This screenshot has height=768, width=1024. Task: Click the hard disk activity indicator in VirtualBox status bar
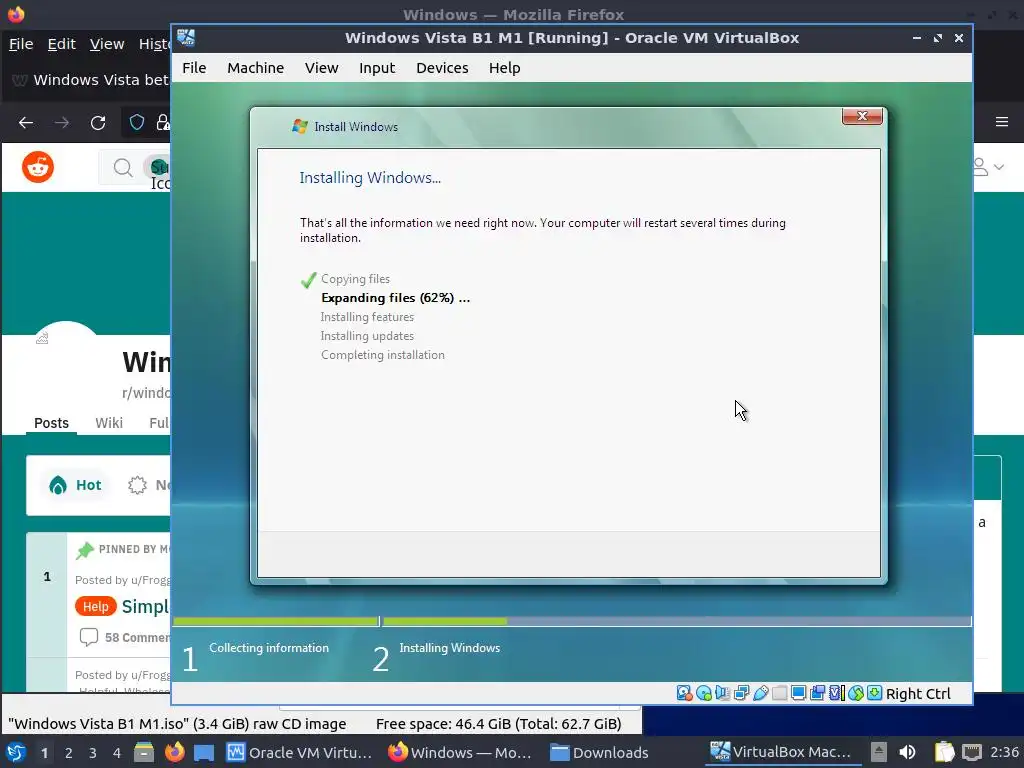(x=684, y=693)
